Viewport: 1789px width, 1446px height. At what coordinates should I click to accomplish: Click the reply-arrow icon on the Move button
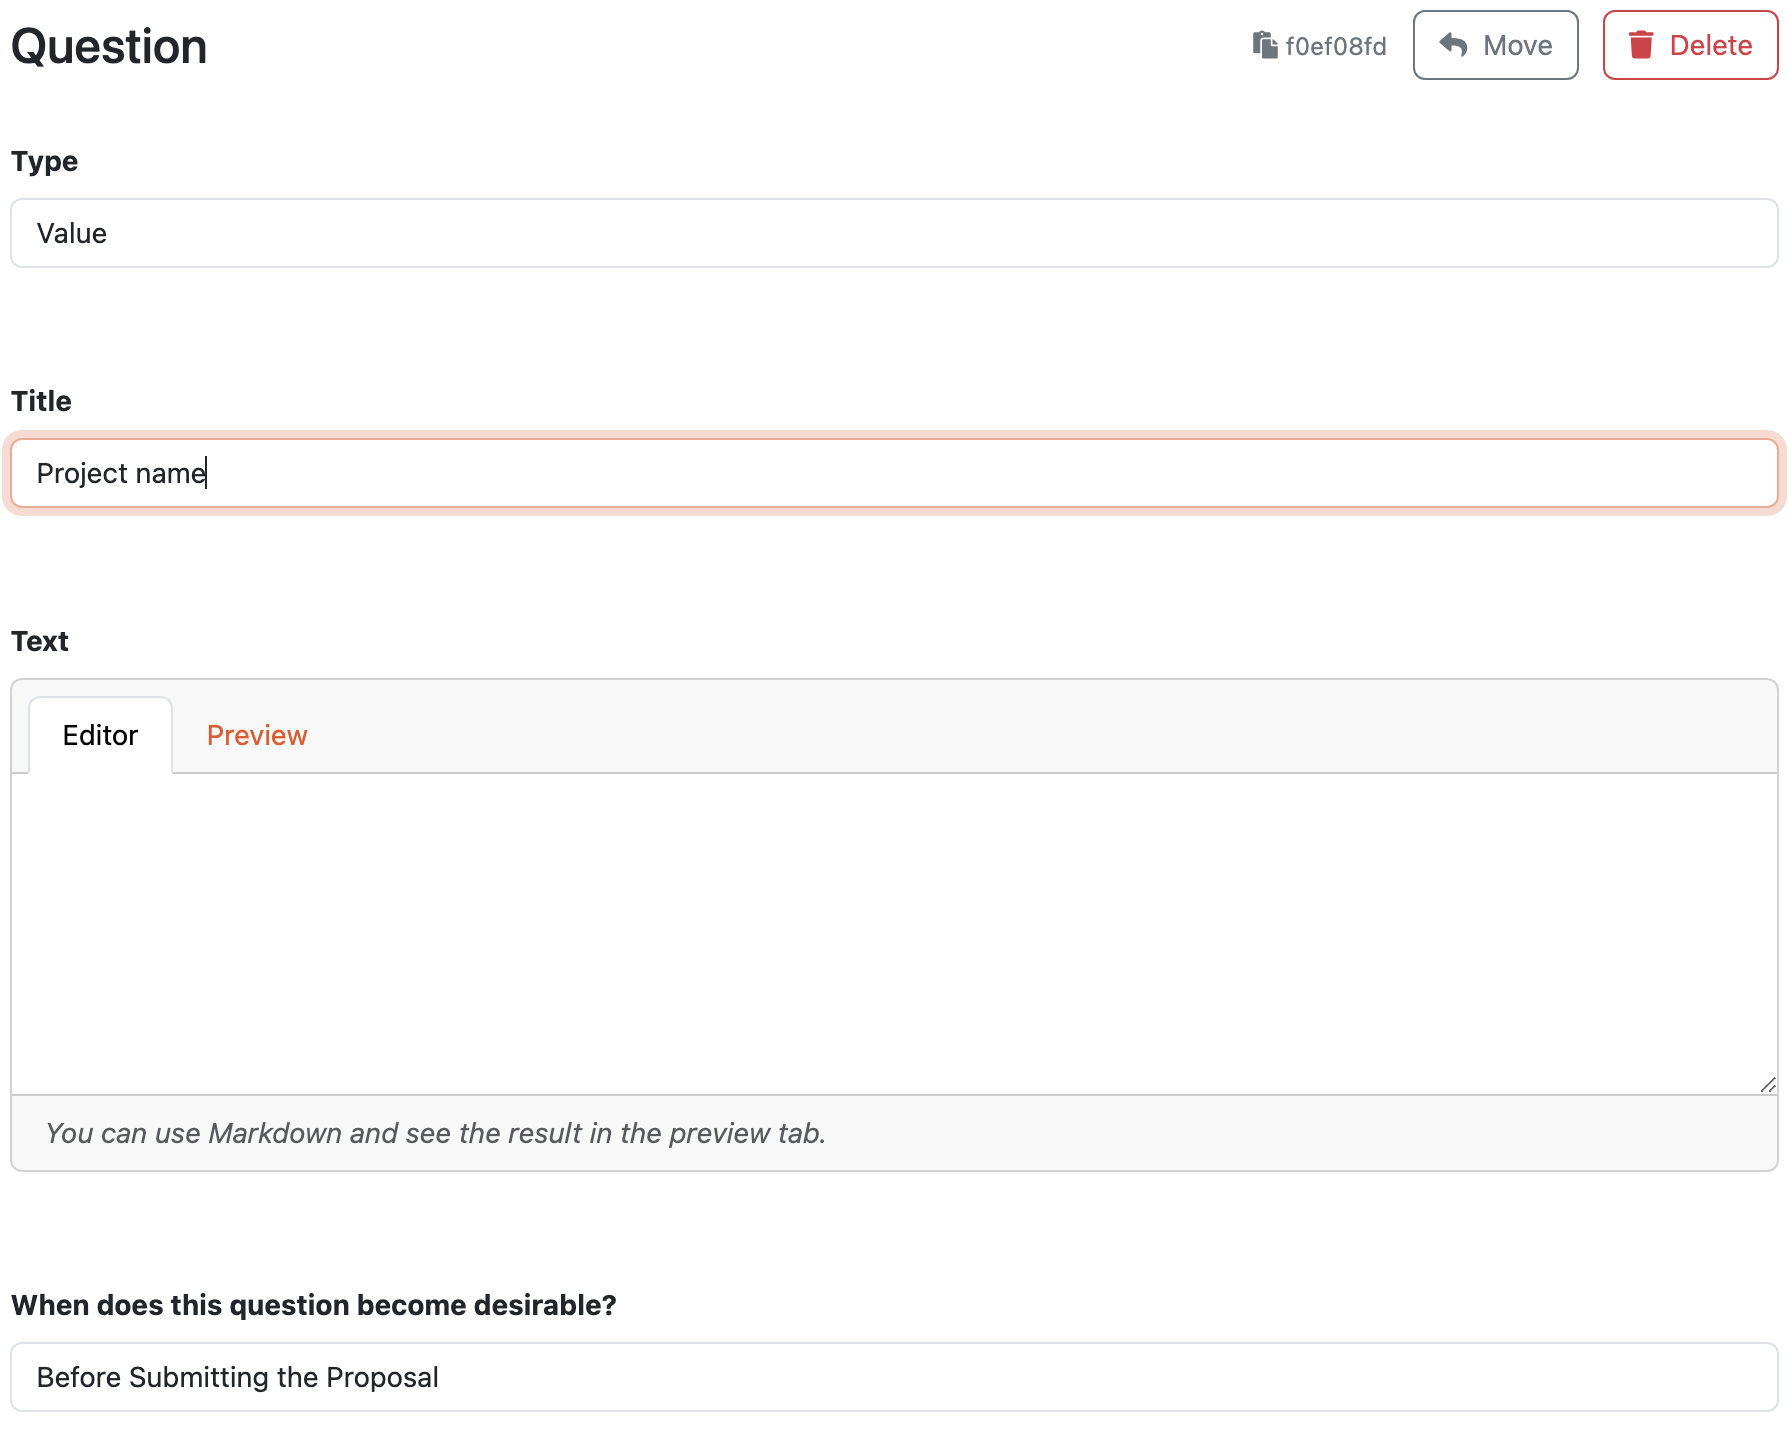pyautogui.click(x=1453, y=45)
